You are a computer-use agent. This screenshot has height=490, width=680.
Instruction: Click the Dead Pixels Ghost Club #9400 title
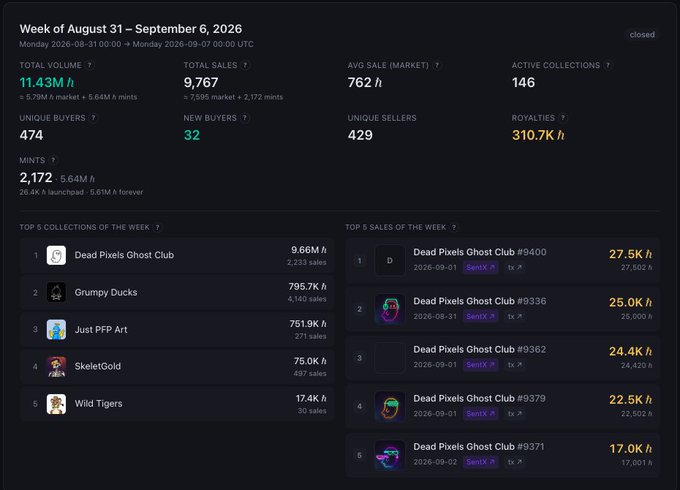[x=480, y=252]
